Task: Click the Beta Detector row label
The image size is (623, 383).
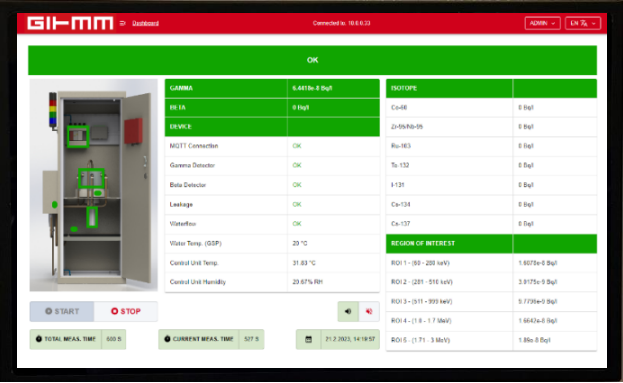Action: coord(188,185)
